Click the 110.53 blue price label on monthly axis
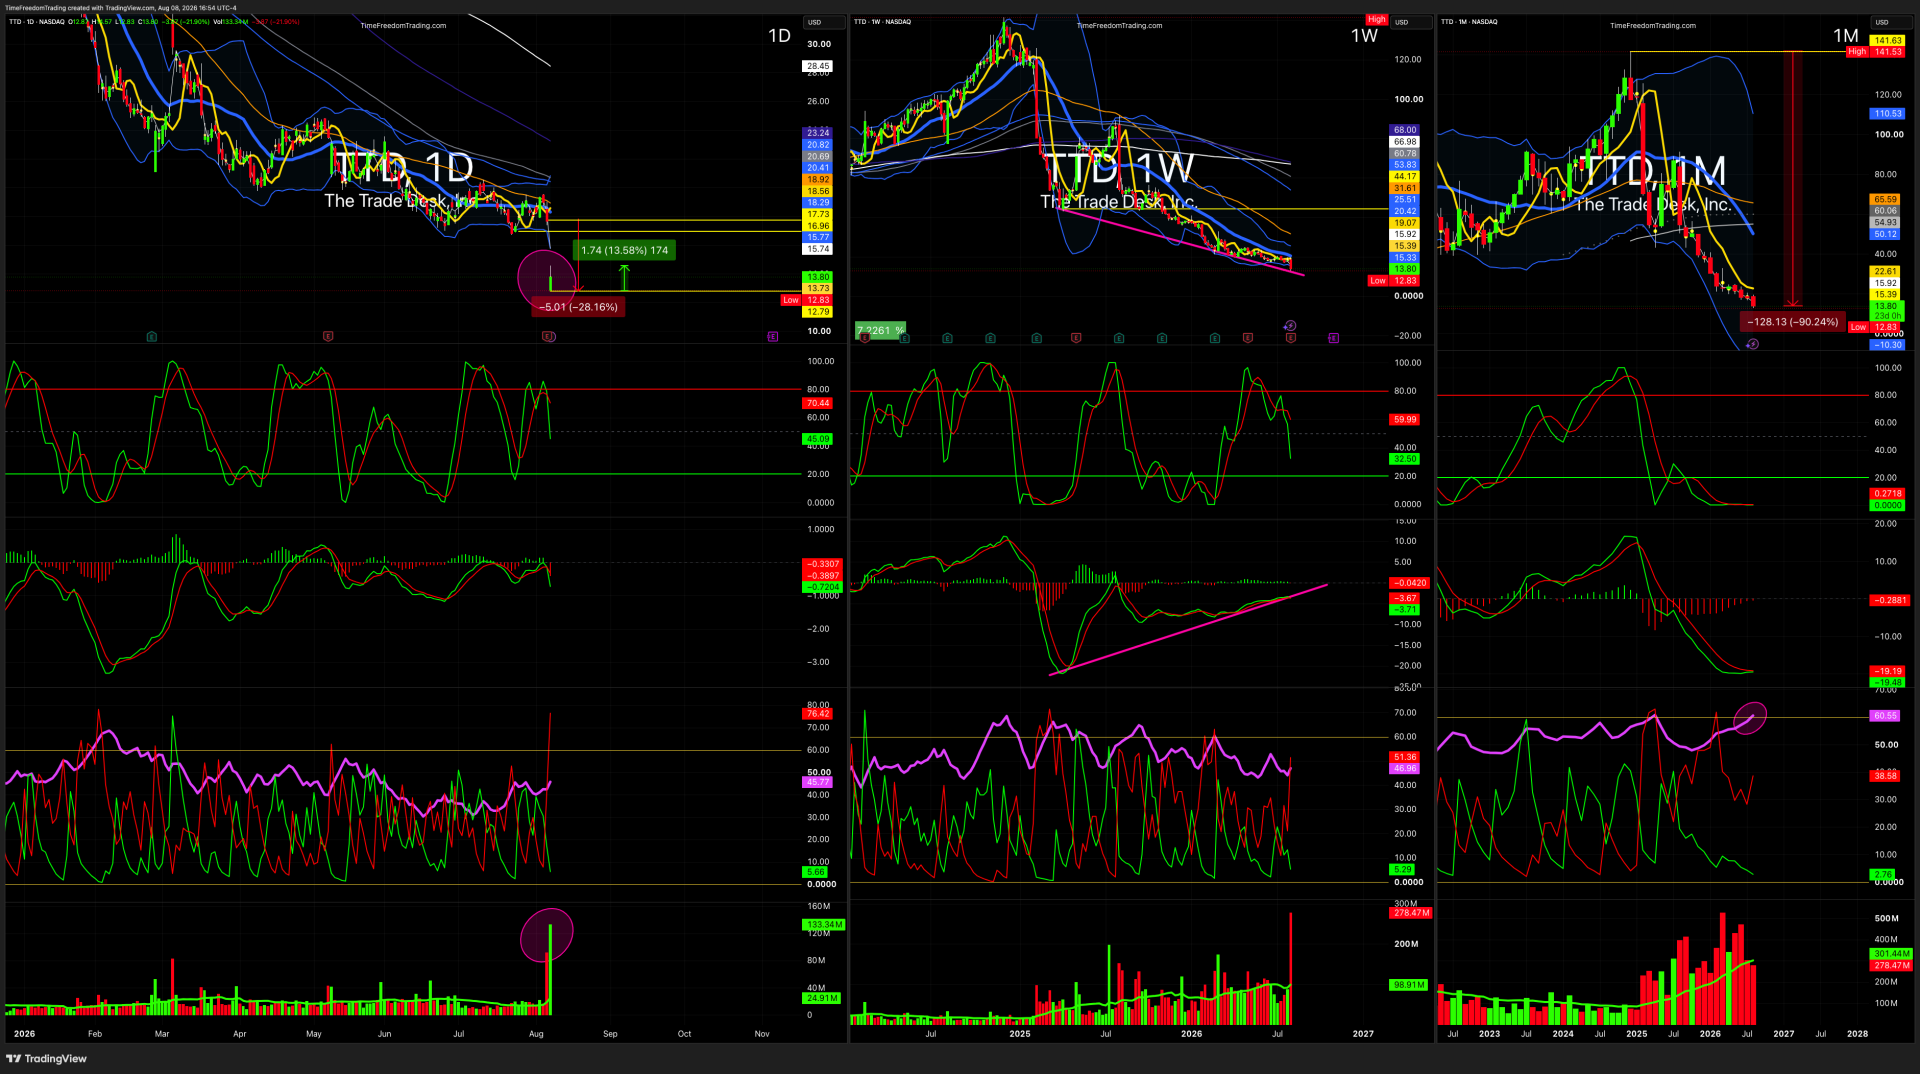The image size is (1920, 1074). pos(1888,114)
